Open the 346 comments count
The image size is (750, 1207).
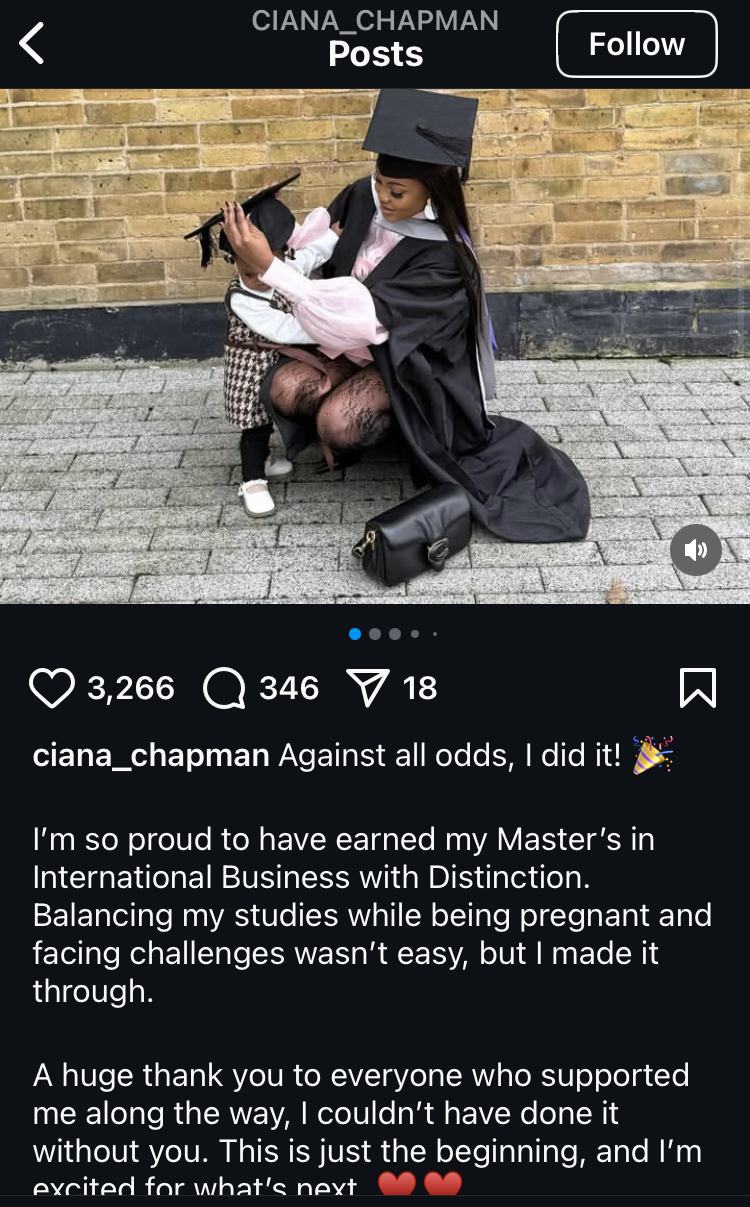pos(289,688)
